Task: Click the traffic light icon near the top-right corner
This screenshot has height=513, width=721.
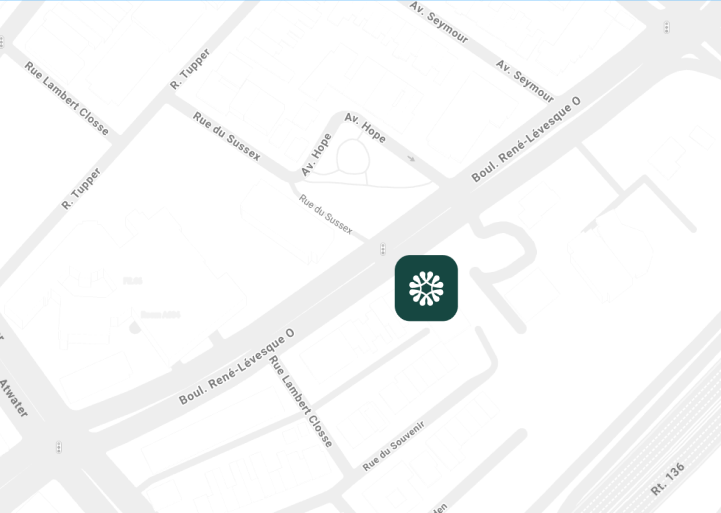Action: point(666,28)
